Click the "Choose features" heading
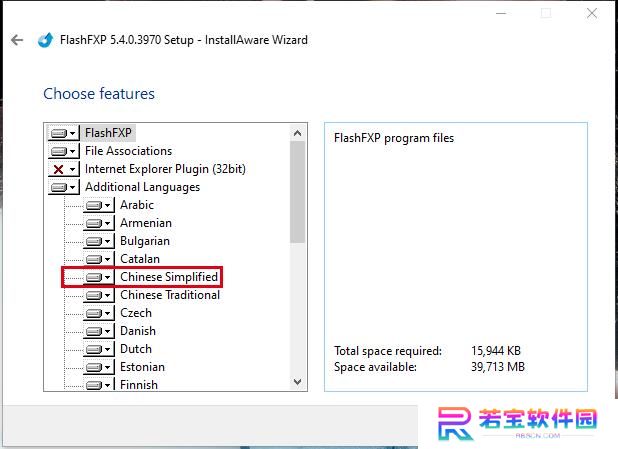 [x=99, y=94]
